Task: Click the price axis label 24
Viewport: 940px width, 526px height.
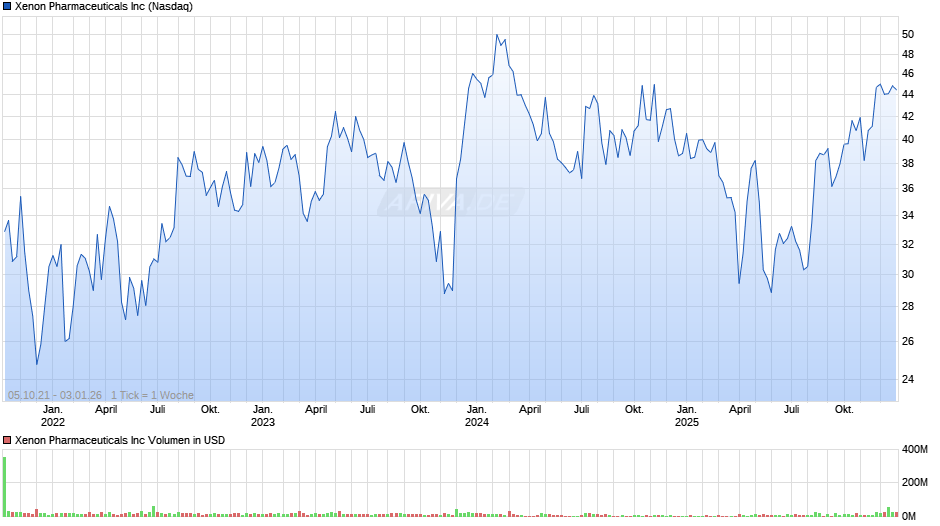Action: click(x=908, y=379)
